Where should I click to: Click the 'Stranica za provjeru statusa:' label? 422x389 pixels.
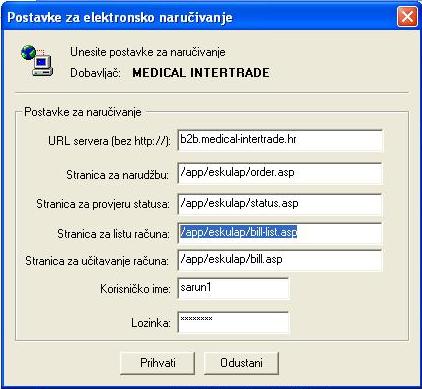pyautogui.click(x=103, y=204)
